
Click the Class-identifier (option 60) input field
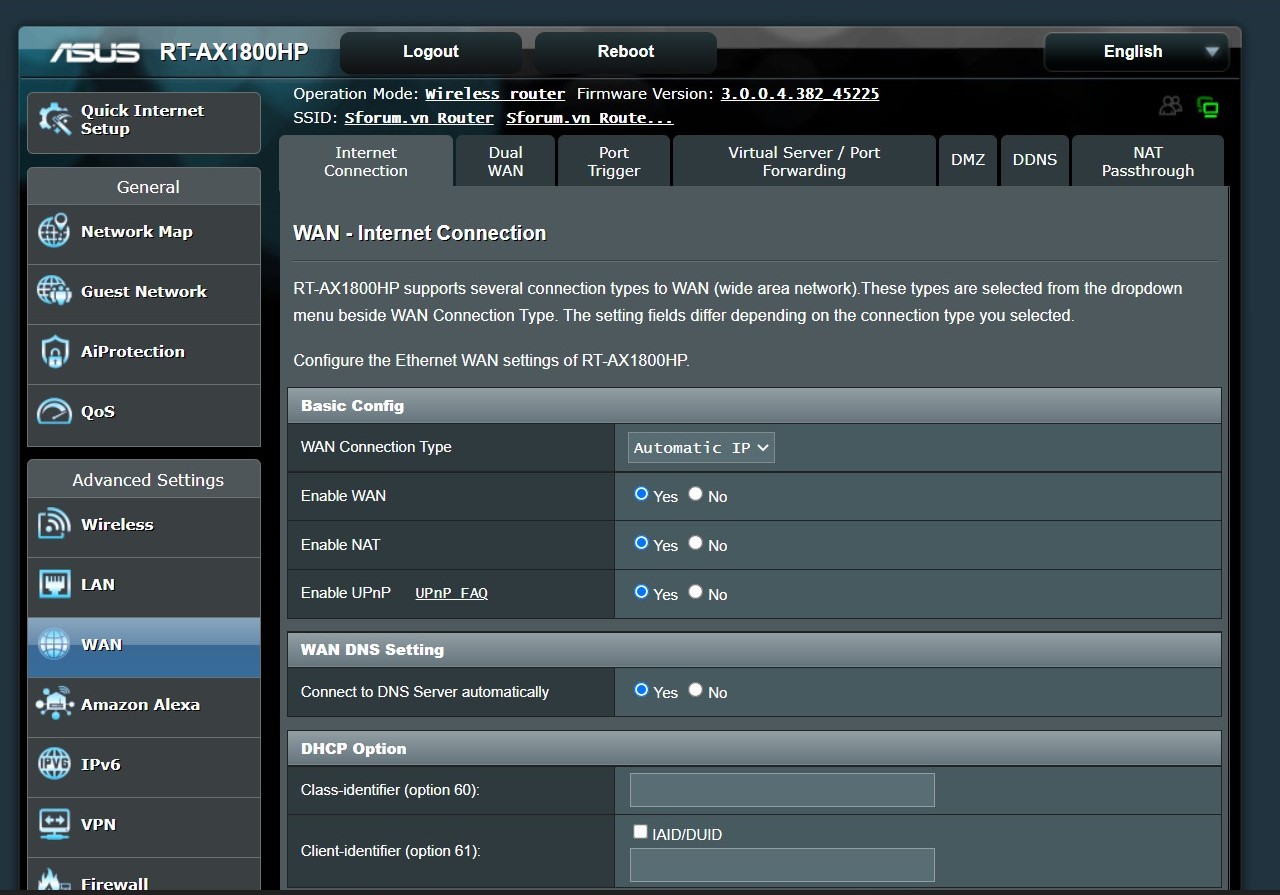pyautogui.click(x=782, y=790)
